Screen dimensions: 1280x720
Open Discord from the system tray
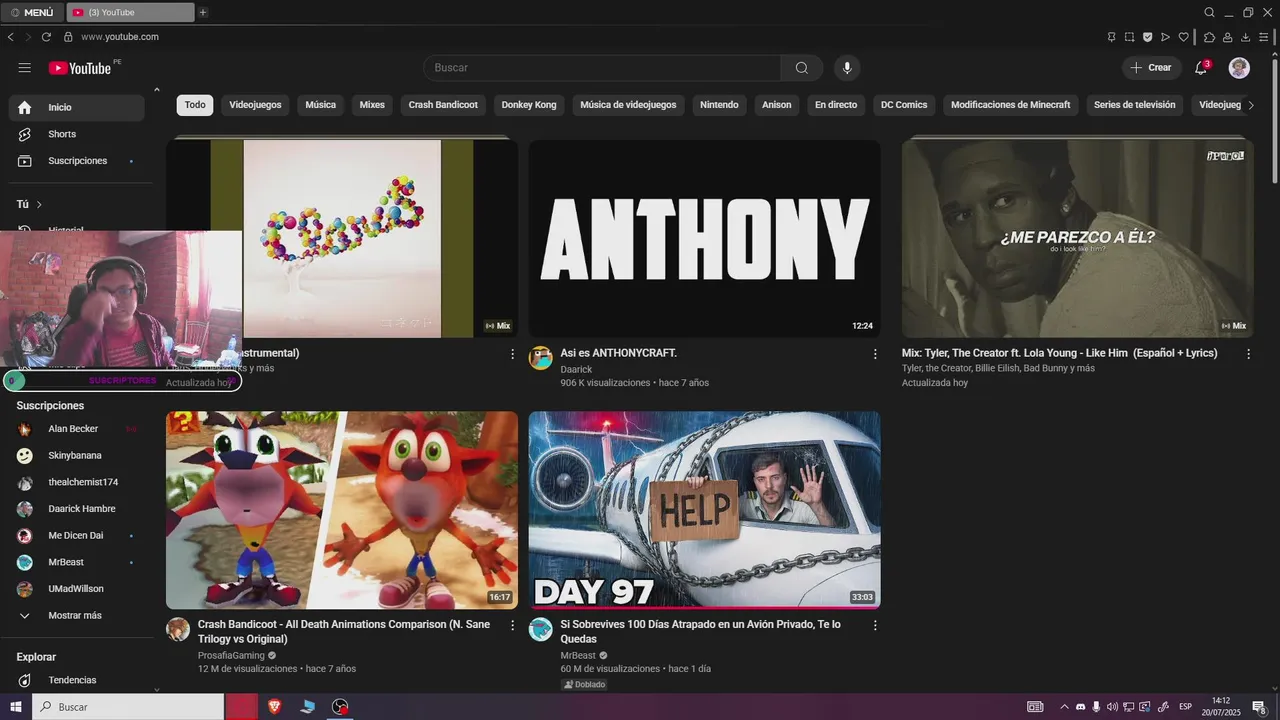point(1080,707)
